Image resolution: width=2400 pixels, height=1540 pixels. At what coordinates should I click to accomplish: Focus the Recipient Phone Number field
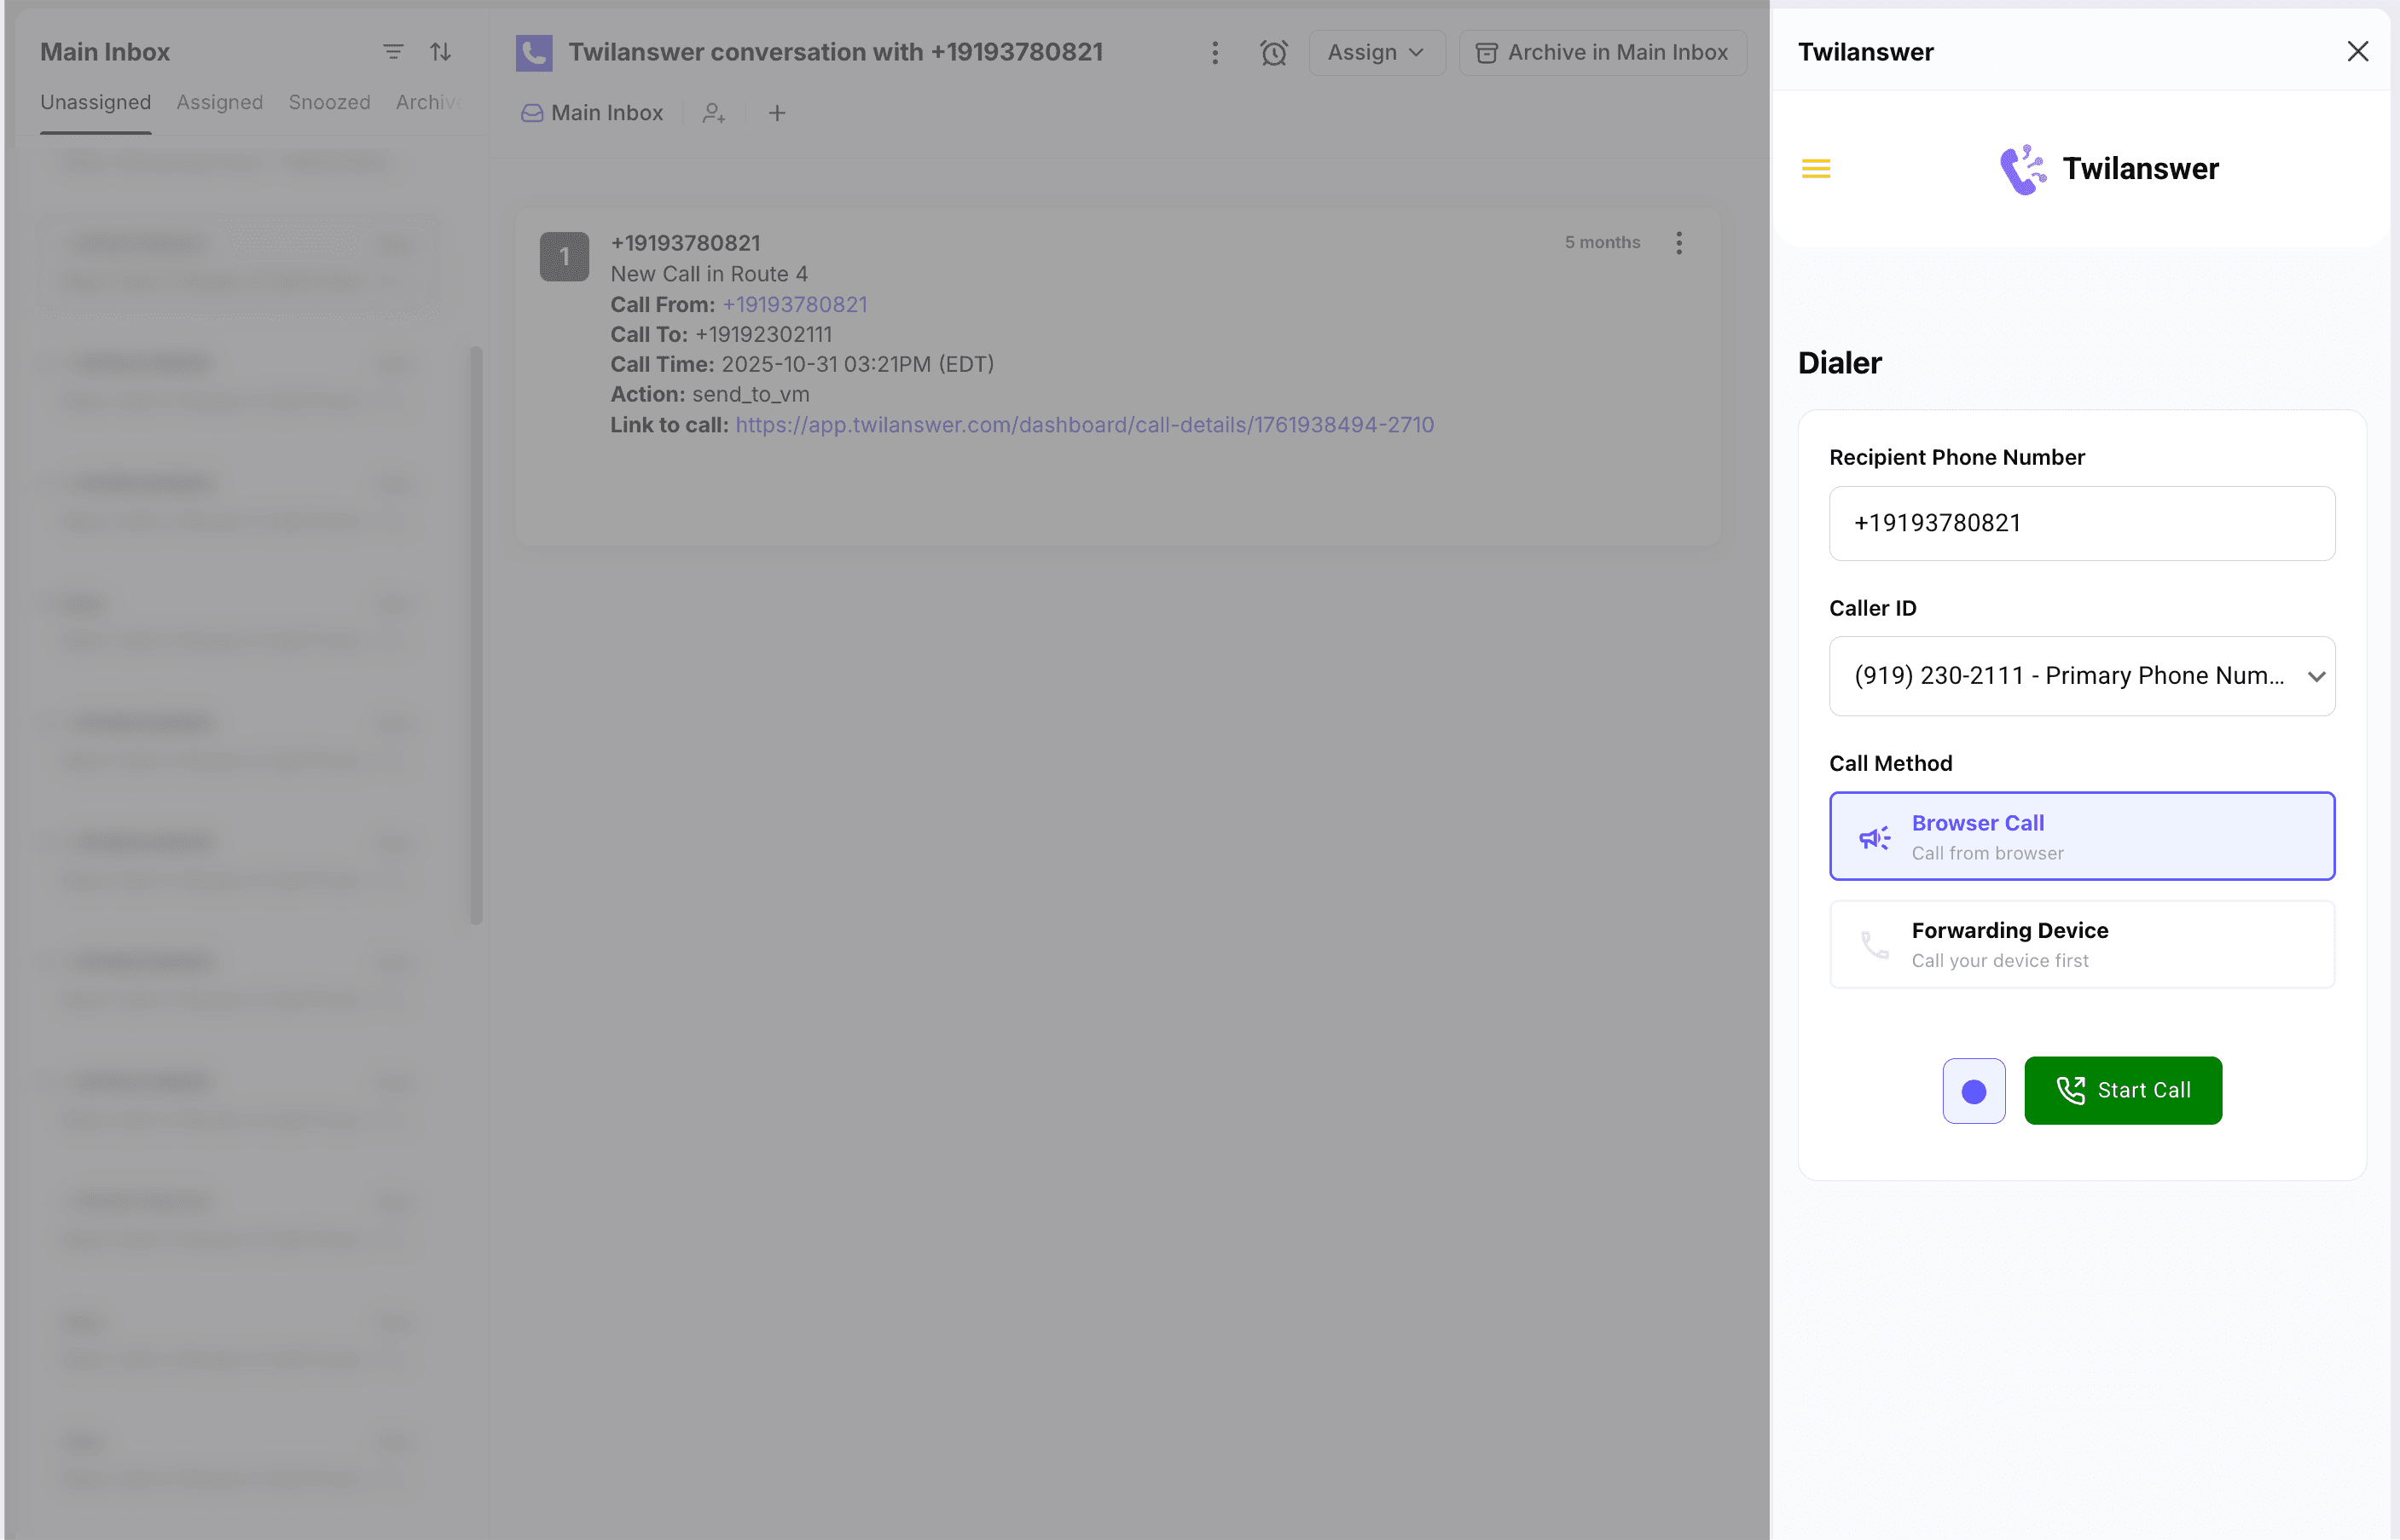coord(2082,523)
